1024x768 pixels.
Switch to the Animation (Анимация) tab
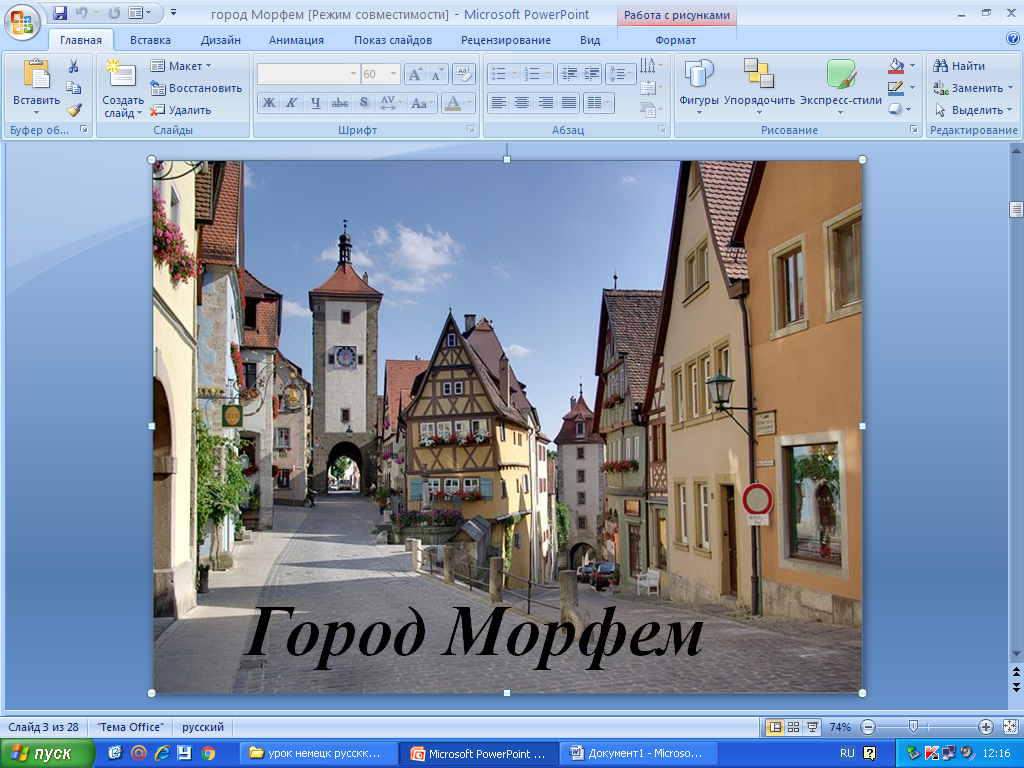coord(296,40)
